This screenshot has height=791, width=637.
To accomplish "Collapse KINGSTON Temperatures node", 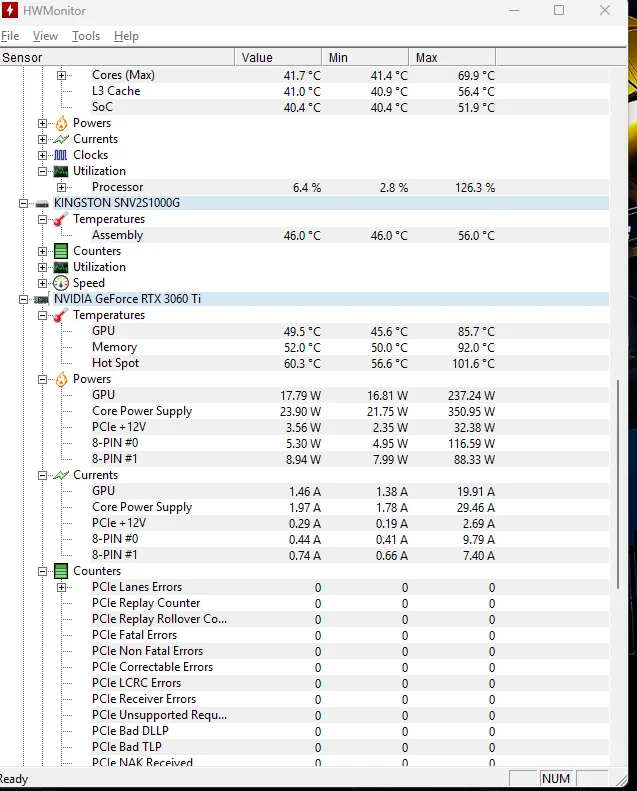I will (42, 219).
